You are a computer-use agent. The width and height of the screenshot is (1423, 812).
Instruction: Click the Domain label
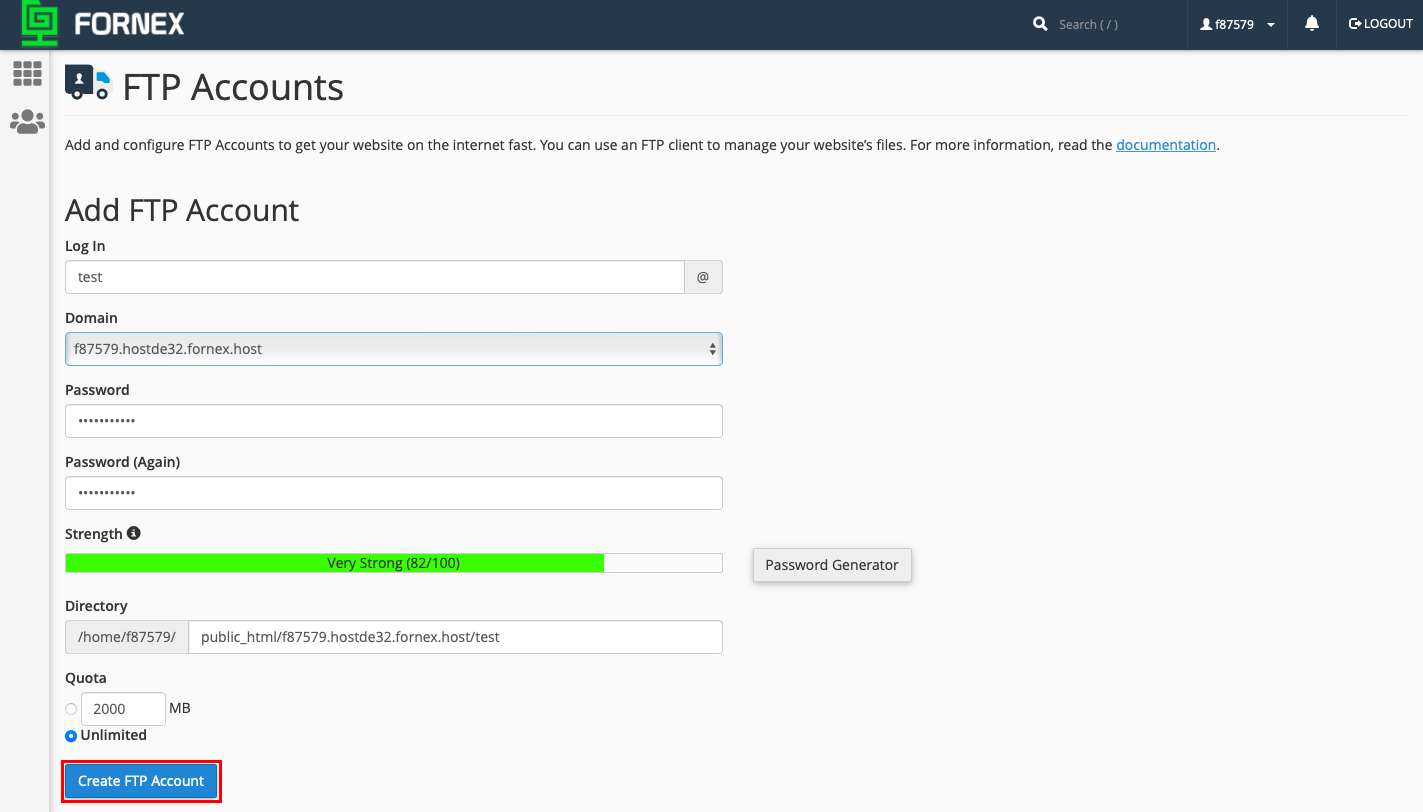91,318
